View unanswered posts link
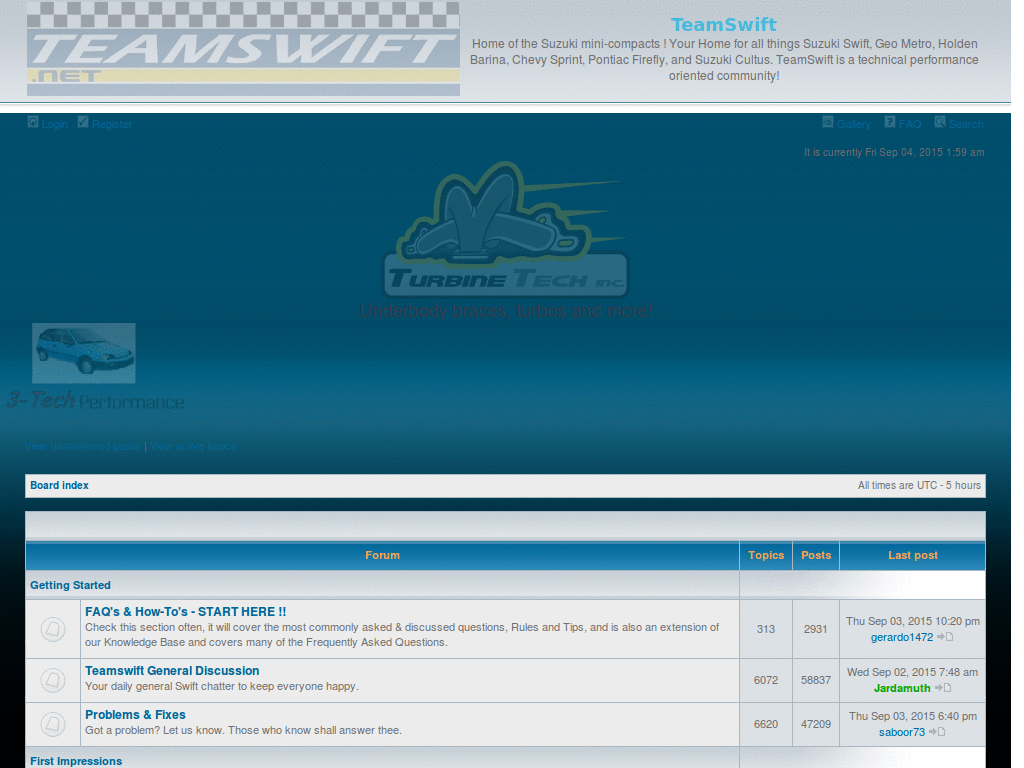 tap(83, 447)
